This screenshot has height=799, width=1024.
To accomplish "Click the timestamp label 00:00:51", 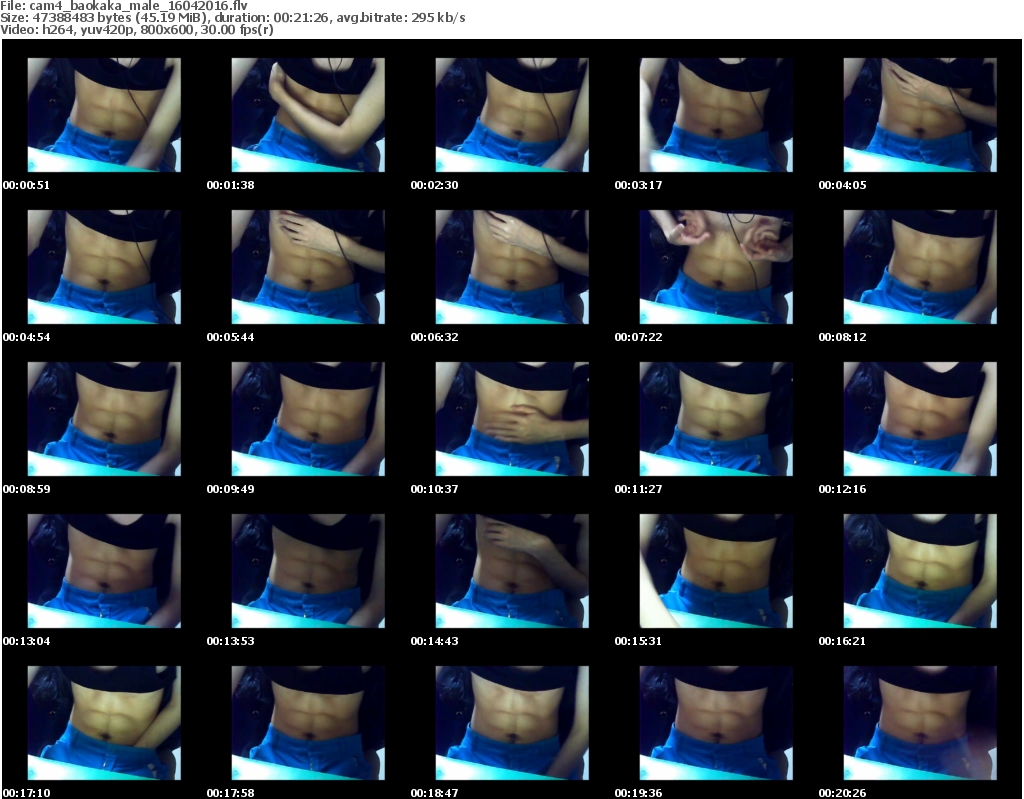I will [x=26, y=185].
